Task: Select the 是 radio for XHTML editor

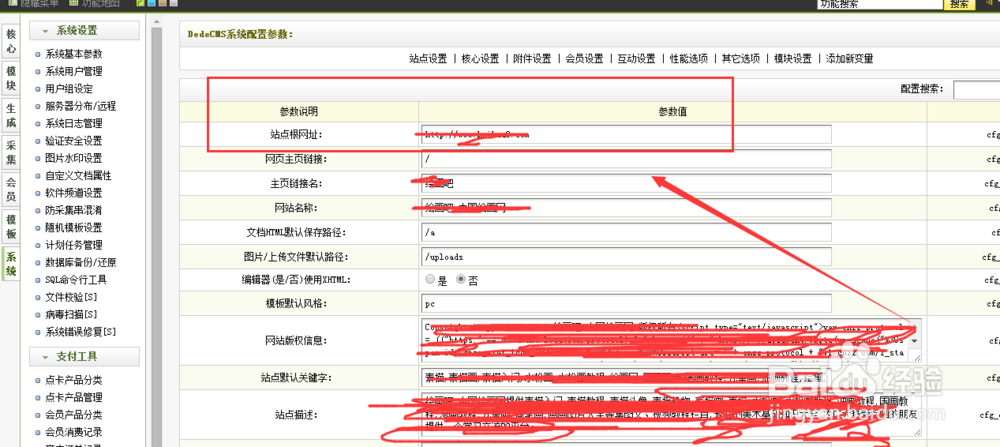Action: (x=430, y=279)
